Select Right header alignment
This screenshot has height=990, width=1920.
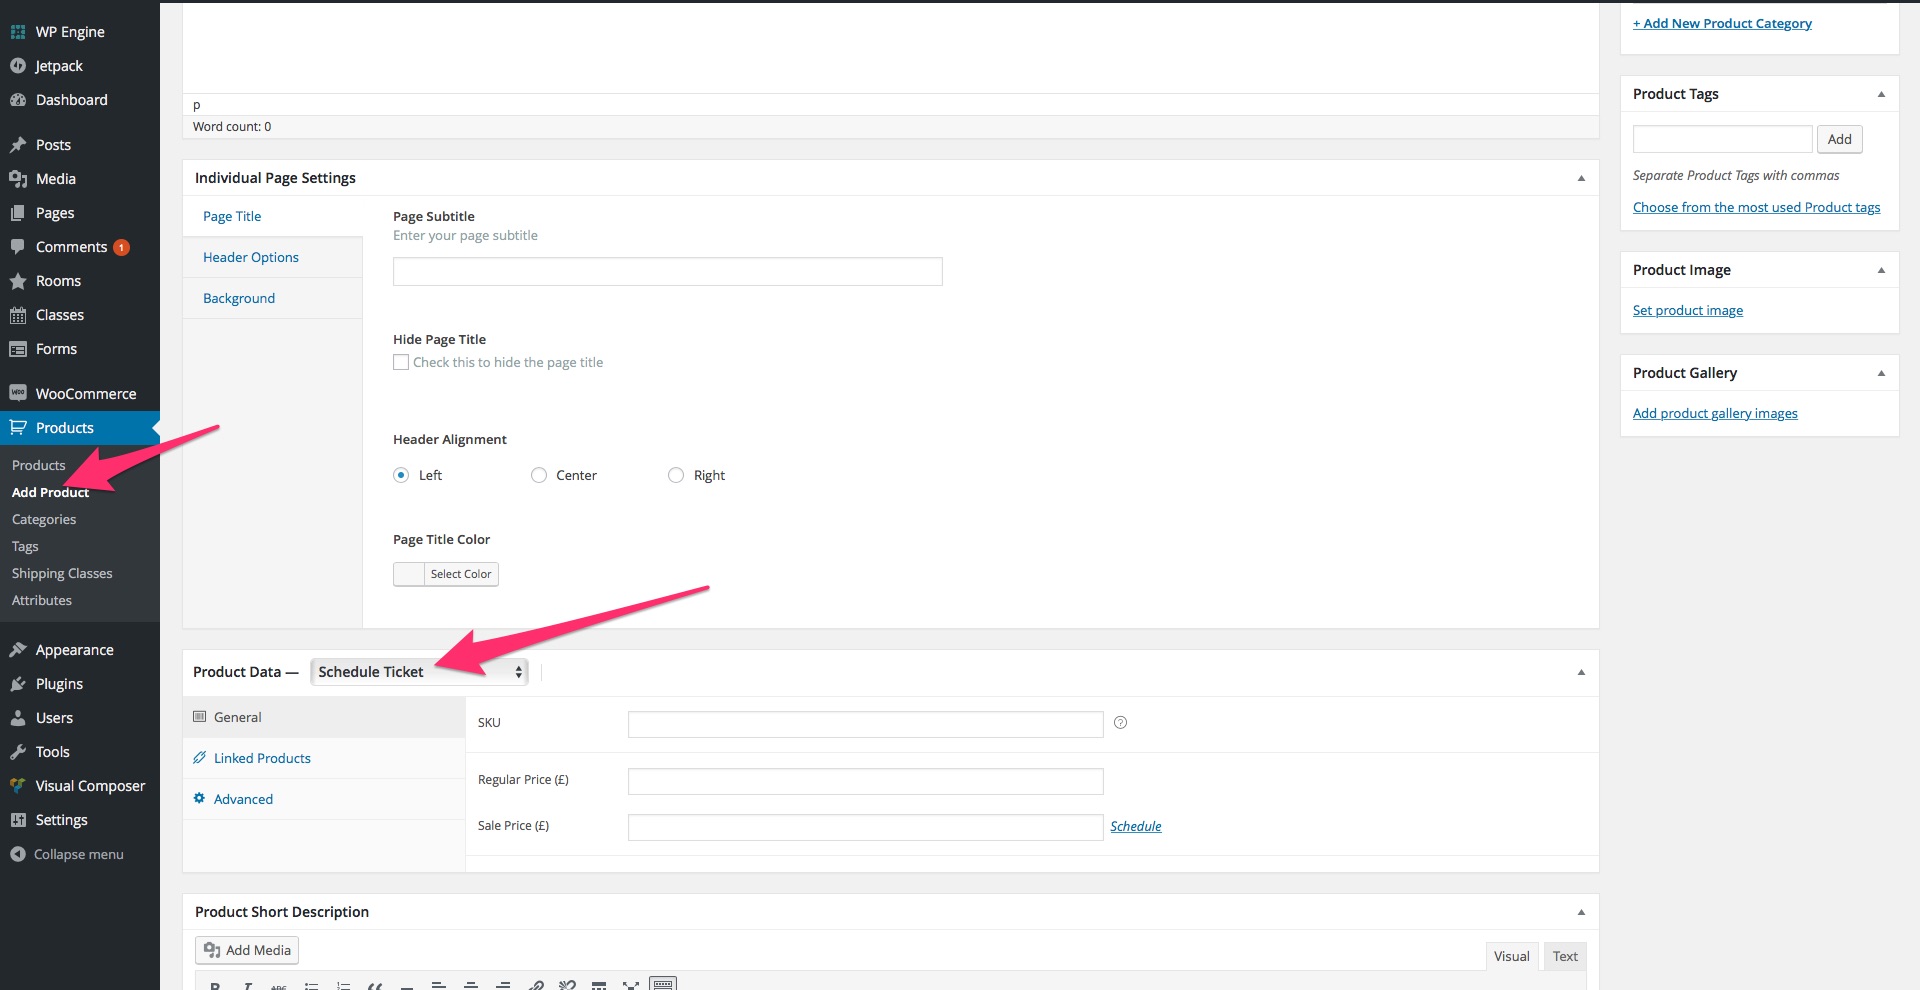676,475
